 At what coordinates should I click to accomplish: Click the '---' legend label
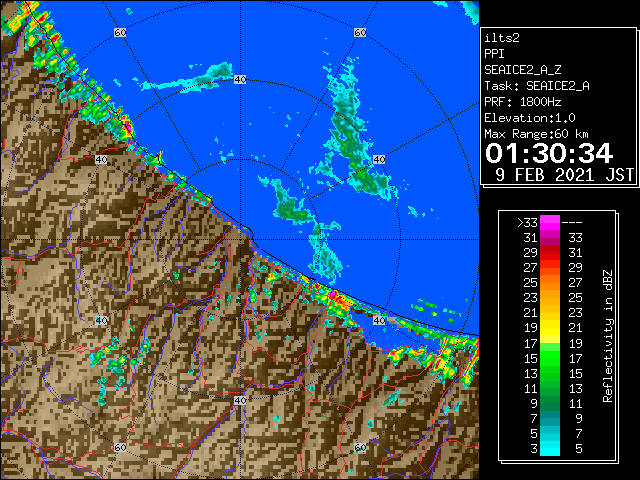(572, 223)
